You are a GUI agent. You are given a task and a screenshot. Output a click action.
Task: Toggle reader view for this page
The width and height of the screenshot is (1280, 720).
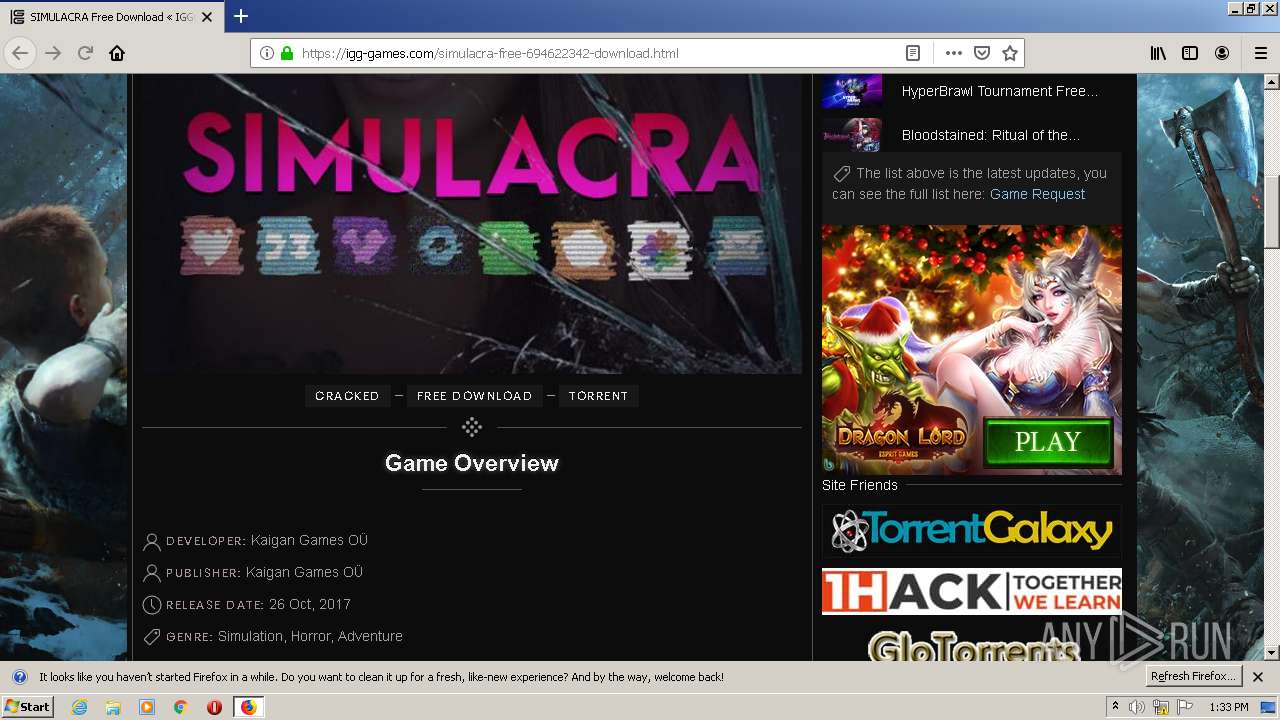coord(913,53)
